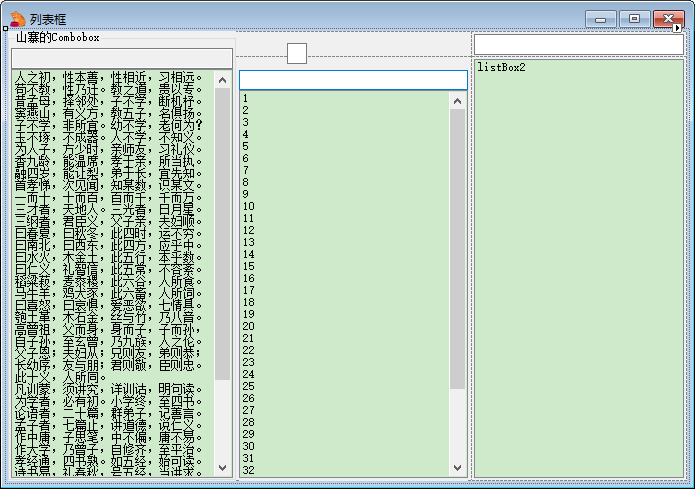Choose the row starting with 融四岁
Image resolution: width=695 pixels, height=489 pixels.
tap(113, 173)
